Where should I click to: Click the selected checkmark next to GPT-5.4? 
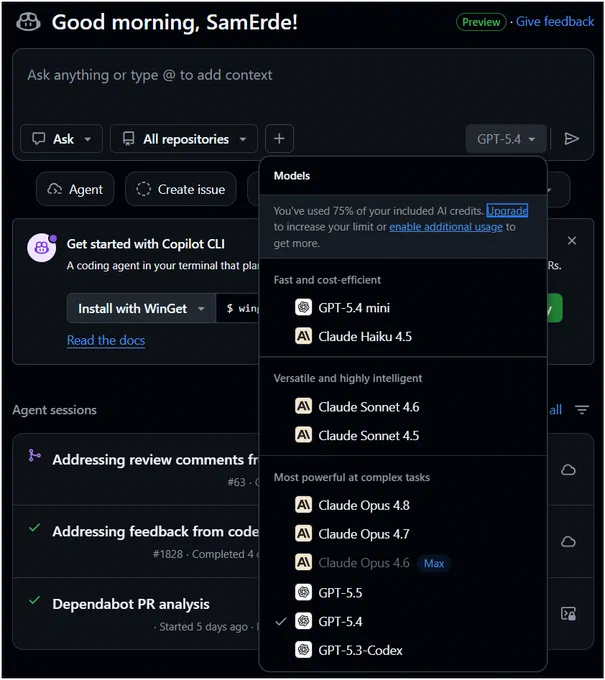281,621
